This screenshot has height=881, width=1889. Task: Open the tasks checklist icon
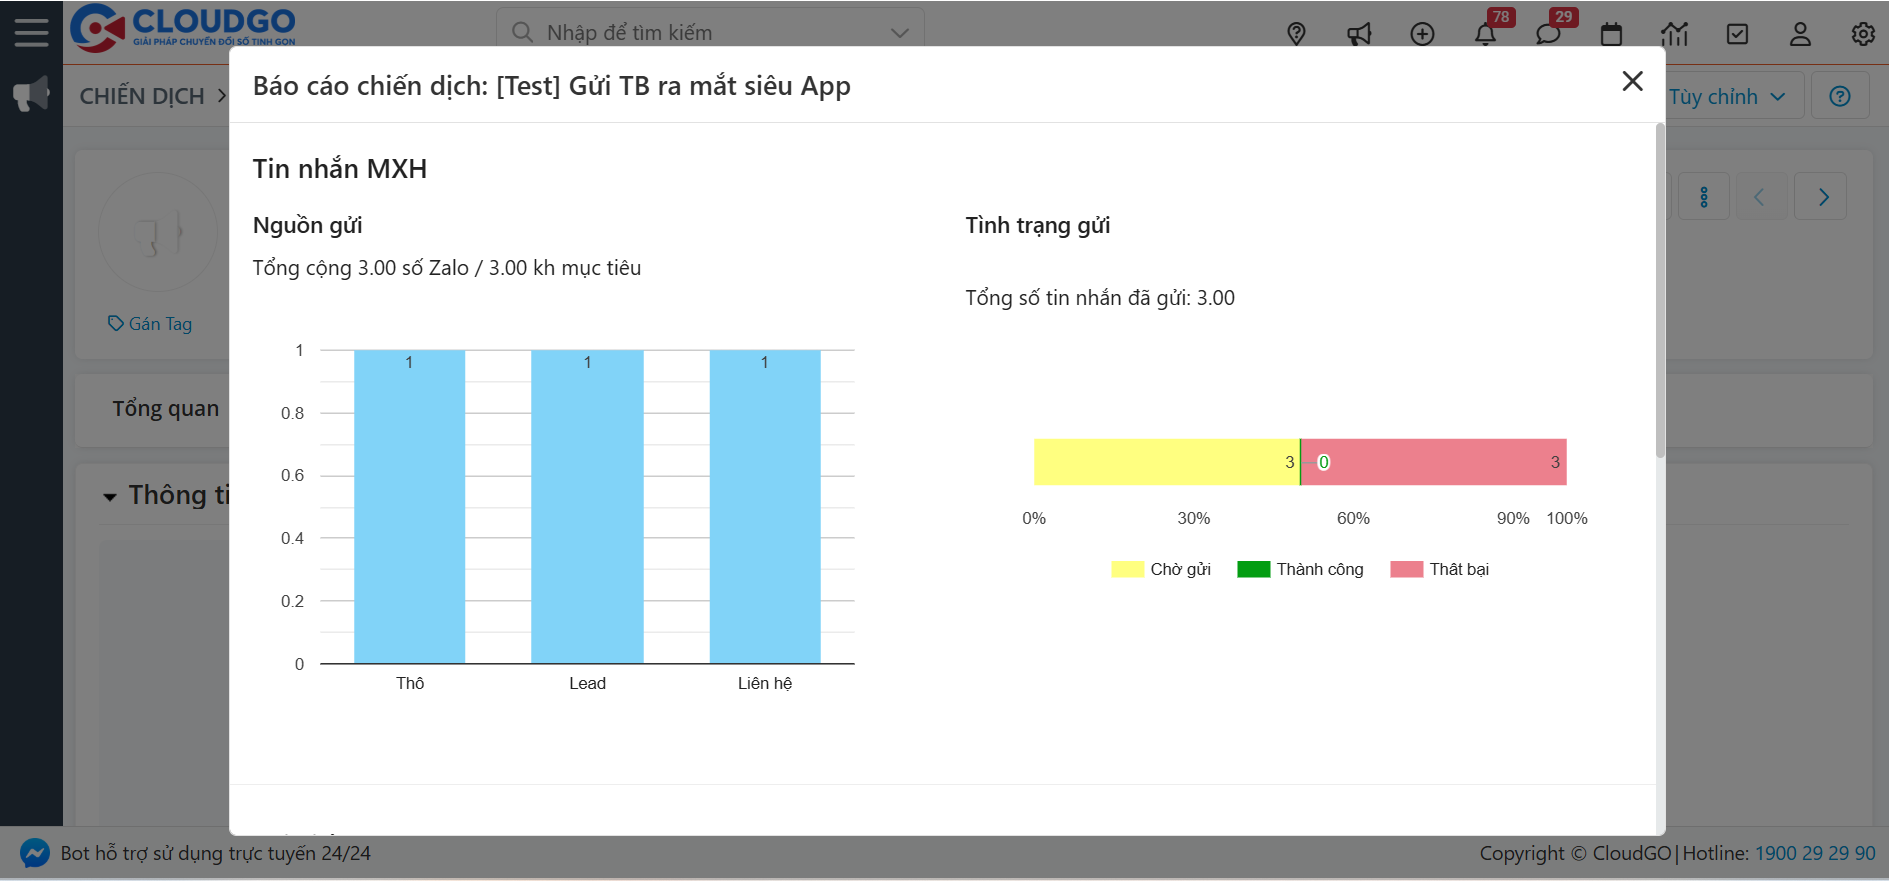(1737, 35)
